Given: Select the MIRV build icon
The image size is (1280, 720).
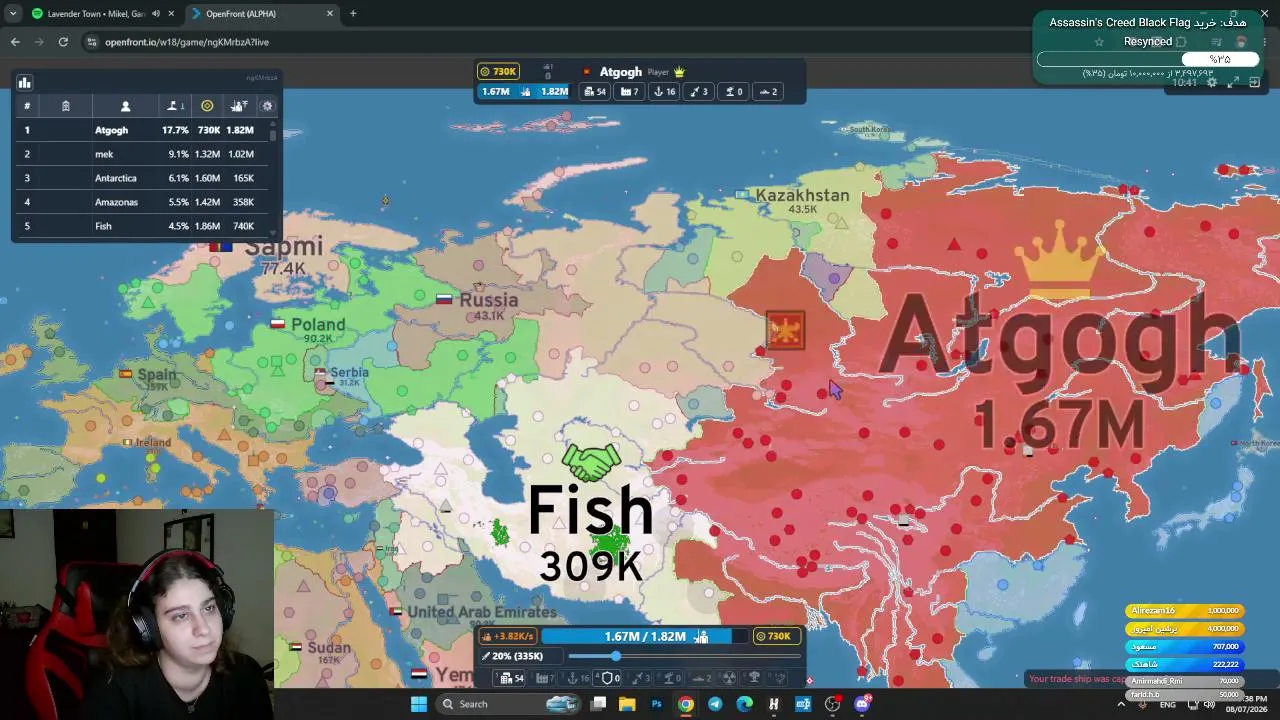Looking at the screenshot, I should tap(781, 678).
